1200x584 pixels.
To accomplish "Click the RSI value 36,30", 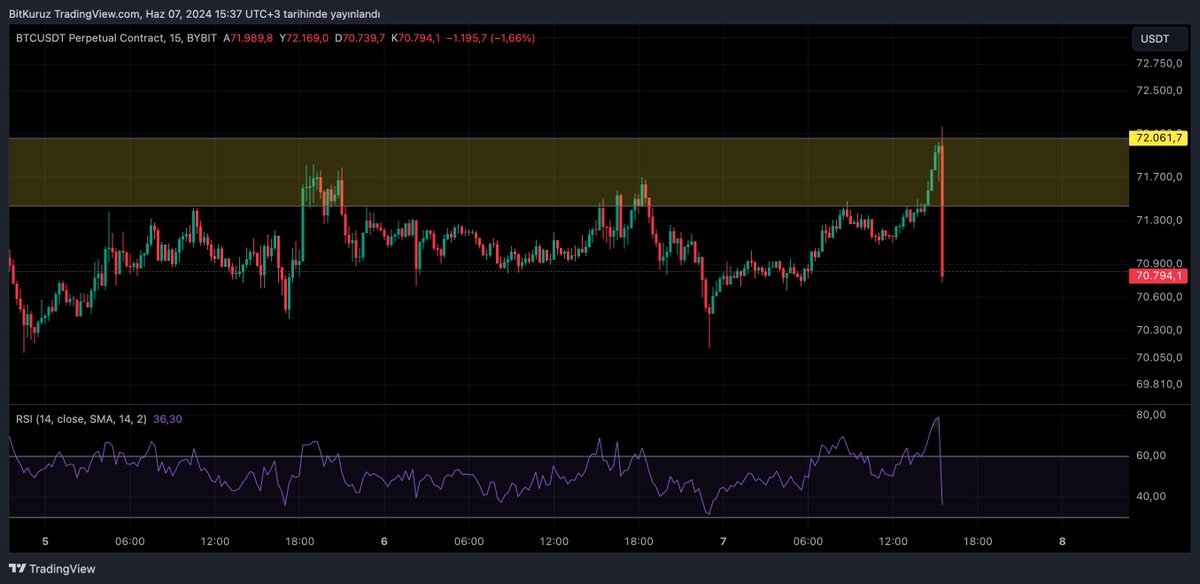I will click(x=168, y=419).
